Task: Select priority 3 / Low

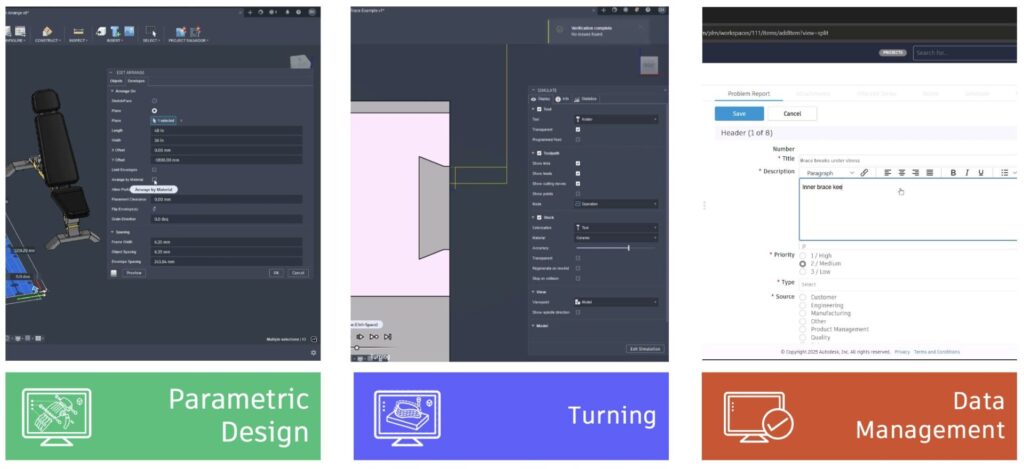Action: (803, 271)
